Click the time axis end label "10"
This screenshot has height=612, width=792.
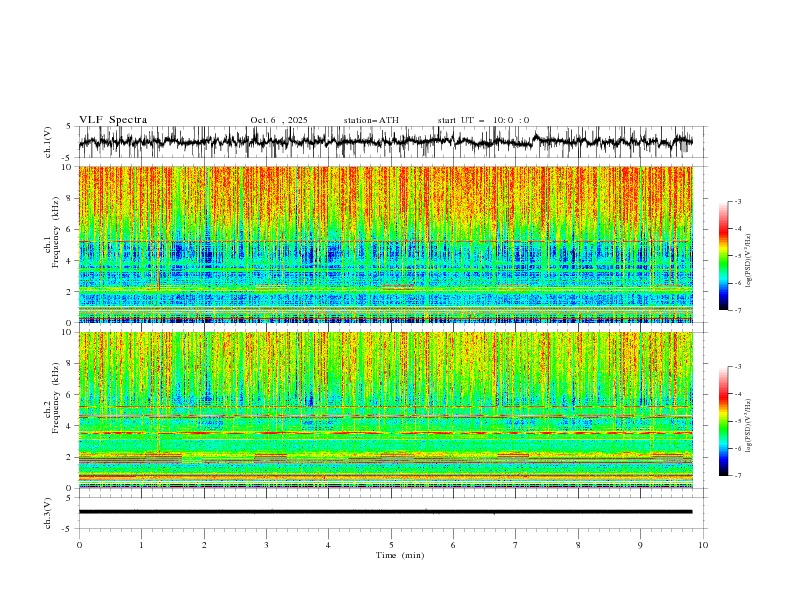point(703,545)
